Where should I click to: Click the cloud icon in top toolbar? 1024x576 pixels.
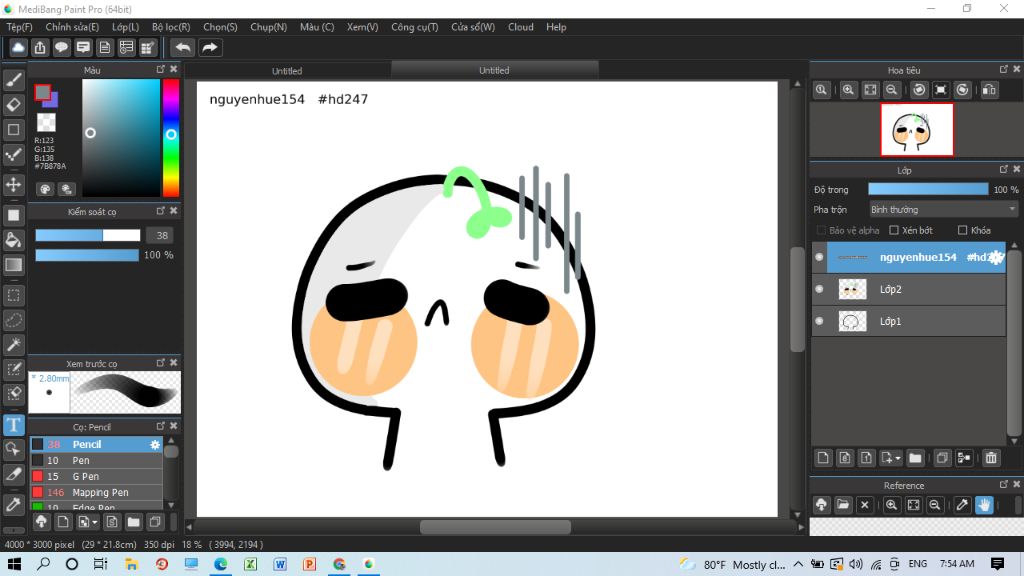18,48
